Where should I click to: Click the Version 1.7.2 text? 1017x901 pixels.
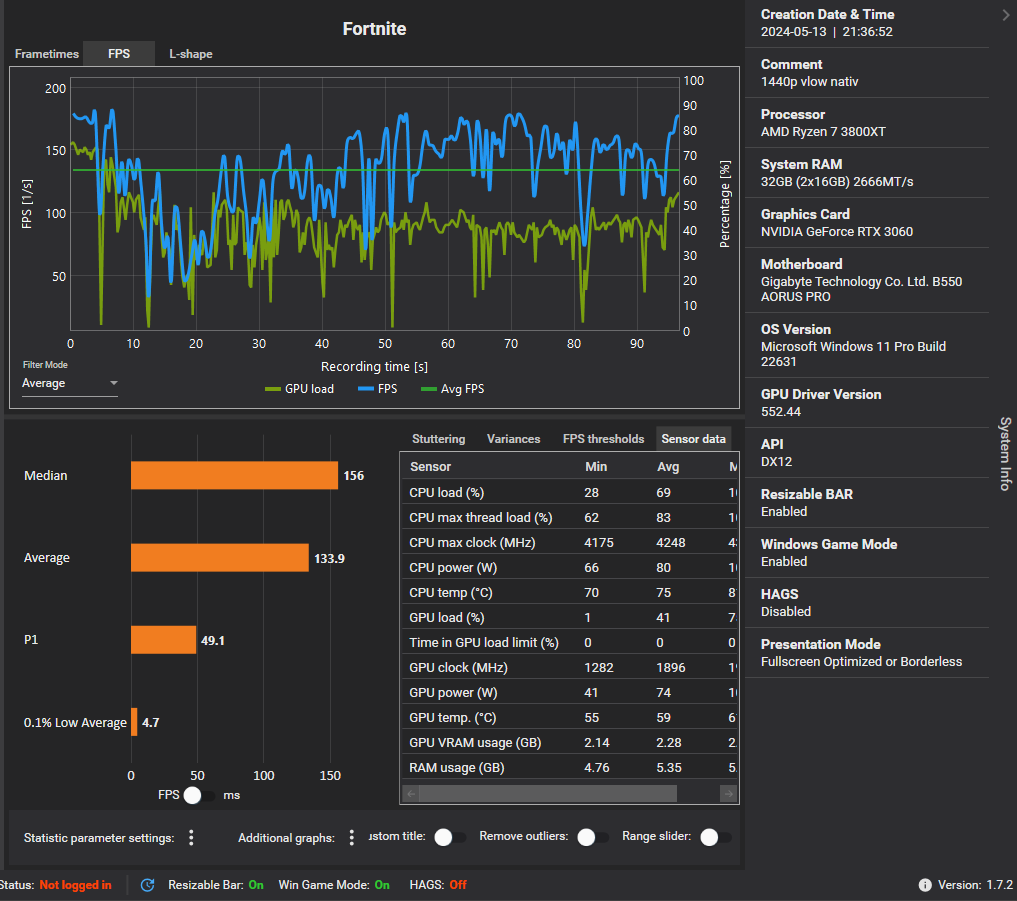975,885
